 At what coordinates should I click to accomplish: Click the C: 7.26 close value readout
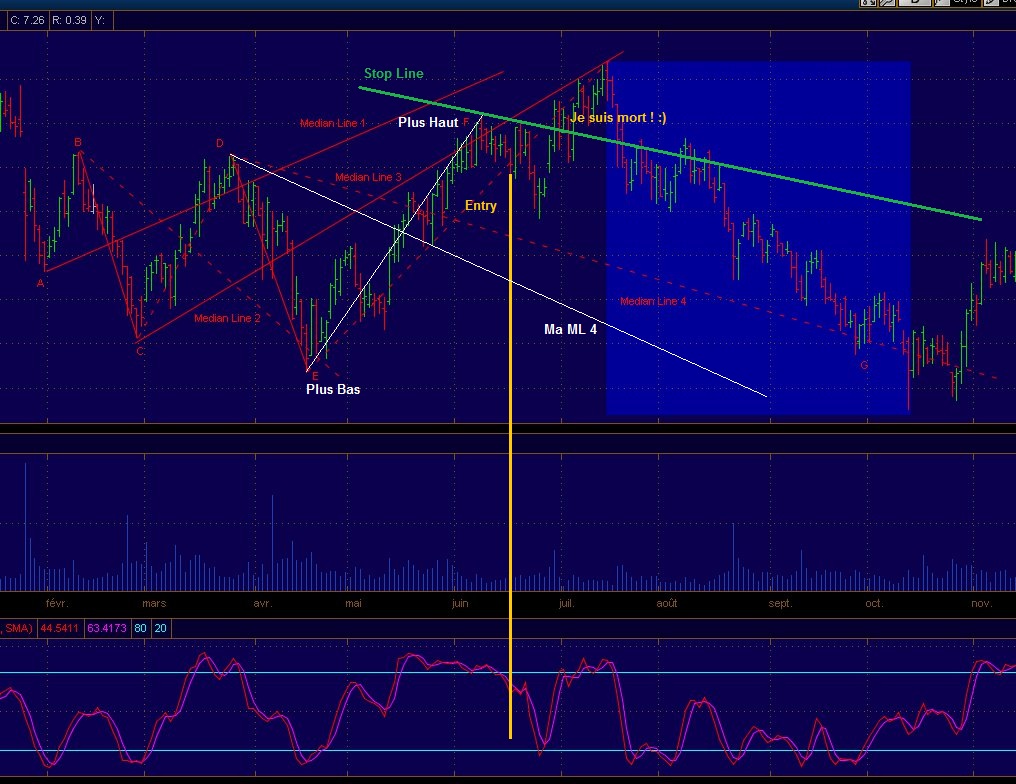coord(27,20)
